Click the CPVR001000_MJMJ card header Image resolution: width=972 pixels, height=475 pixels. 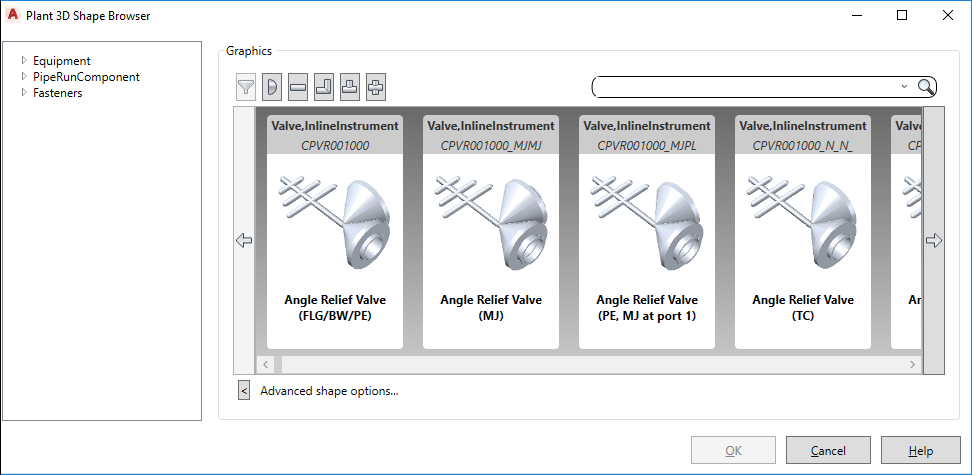[x=491, y=135]
